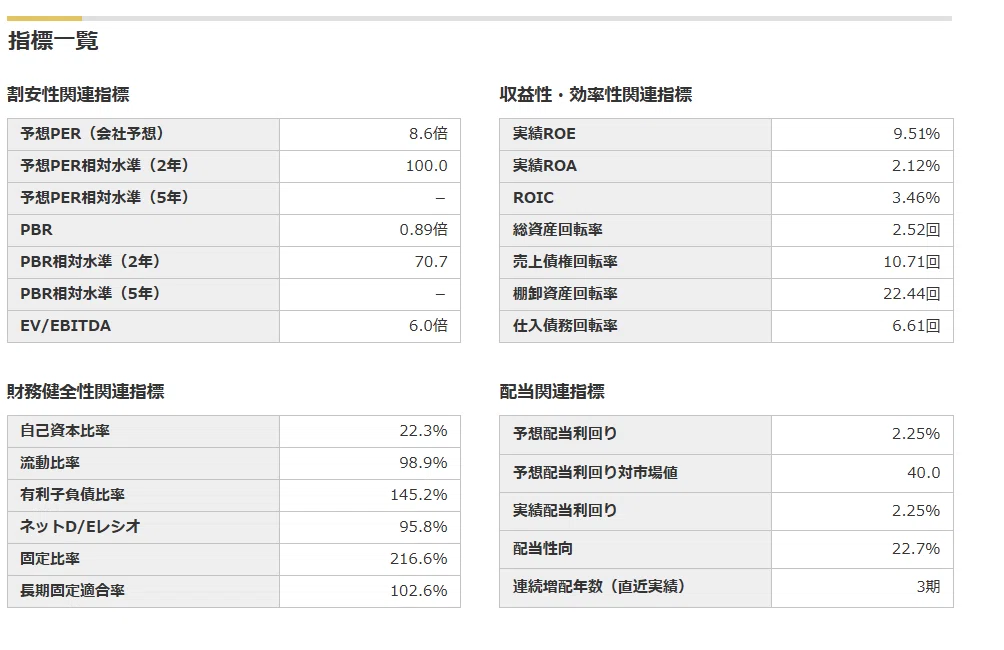Click the 指標一覧 heading
Image resolution: width=1004 pixels, height=650 pixels.
pos(53,41)
